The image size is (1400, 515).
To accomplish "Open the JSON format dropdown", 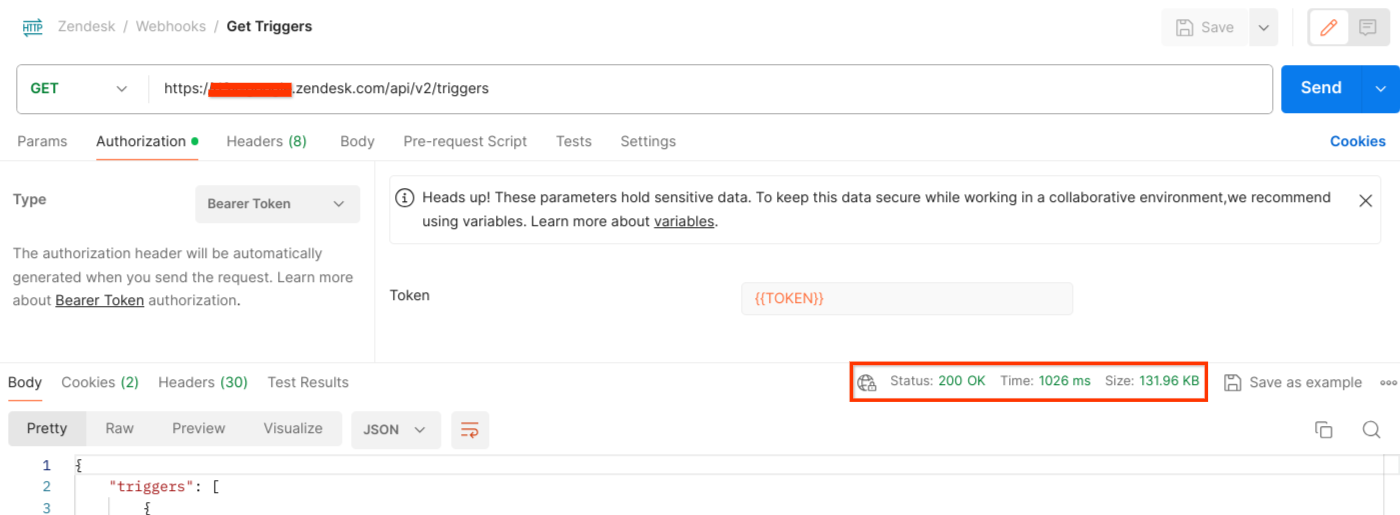I will 395,429.
